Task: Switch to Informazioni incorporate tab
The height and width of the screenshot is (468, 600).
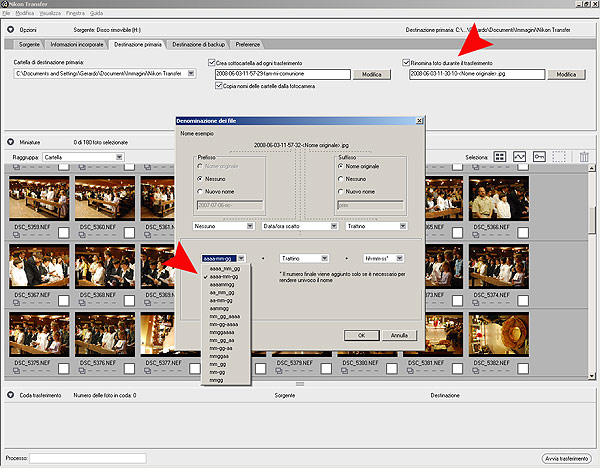Action: [77, 44]
